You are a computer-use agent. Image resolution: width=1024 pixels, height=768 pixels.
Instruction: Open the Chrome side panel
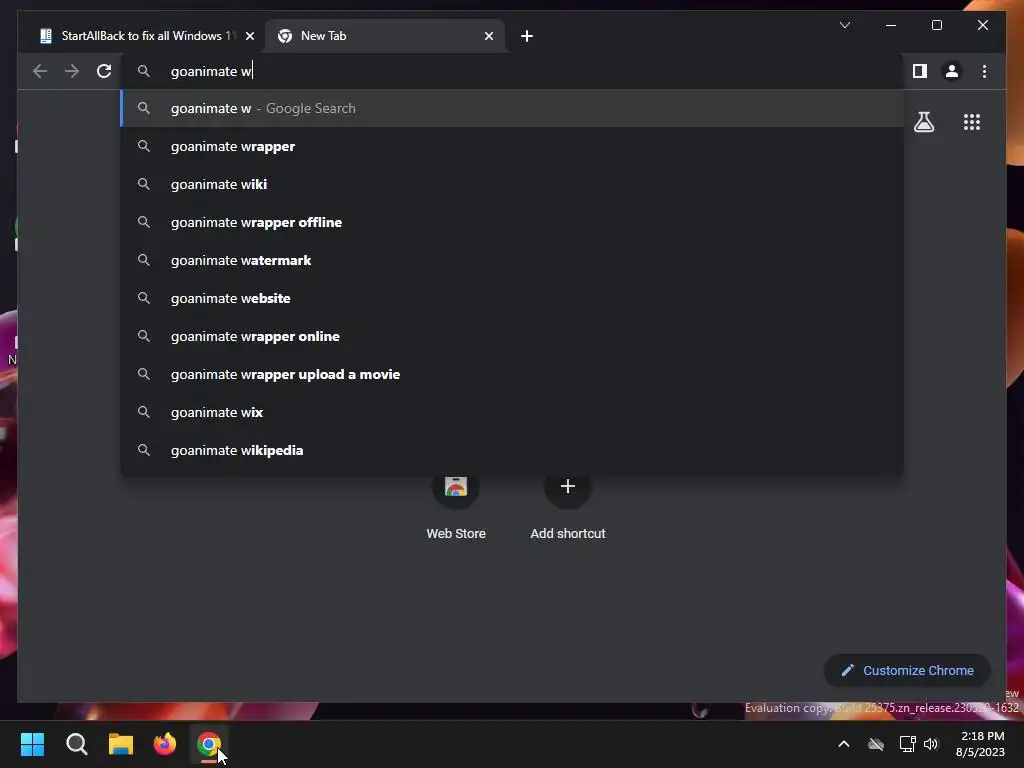pyautogui.click(x=920, y=71)
